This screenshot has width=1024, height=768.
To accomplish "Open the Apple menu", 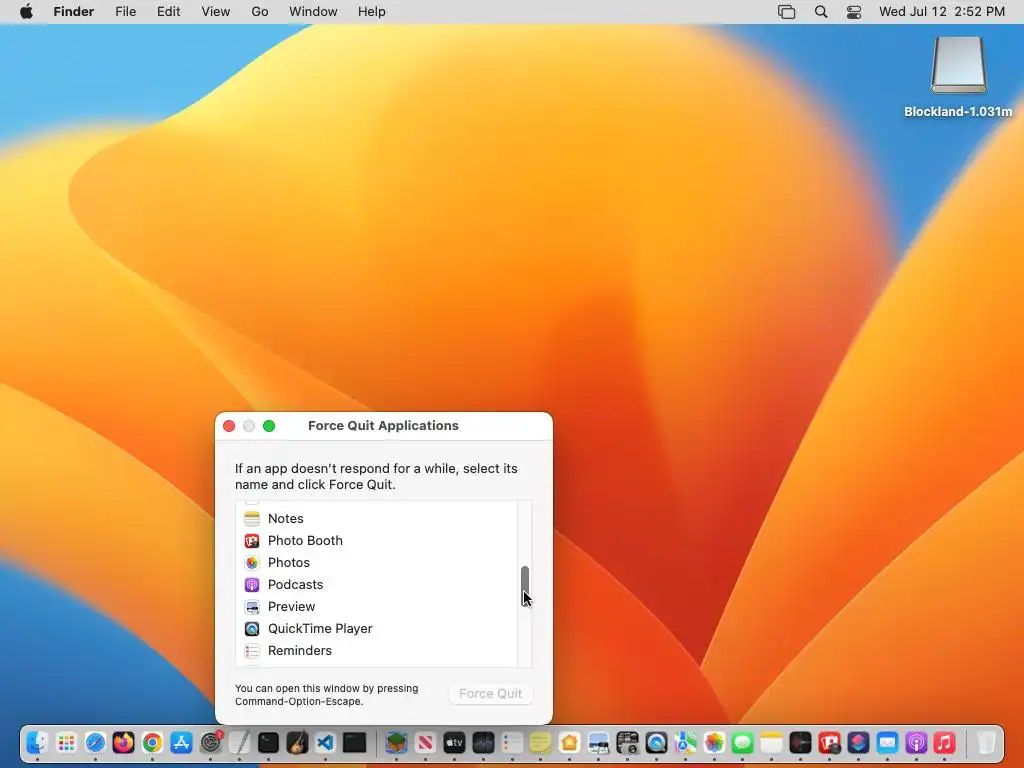I will (26, 12).
